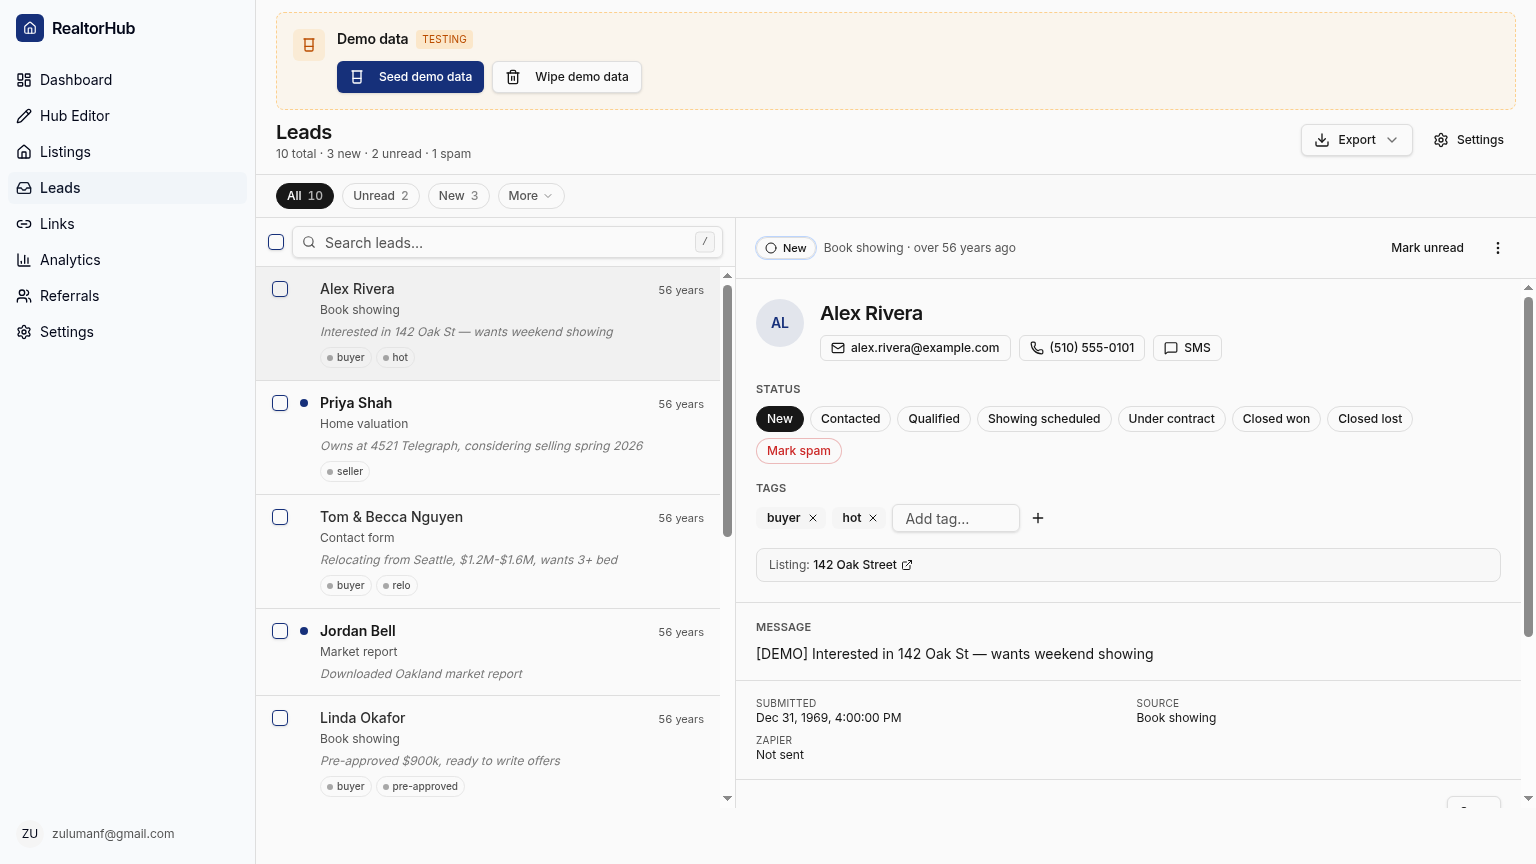Open the Export dropdown

click(x=1356, y=140)
